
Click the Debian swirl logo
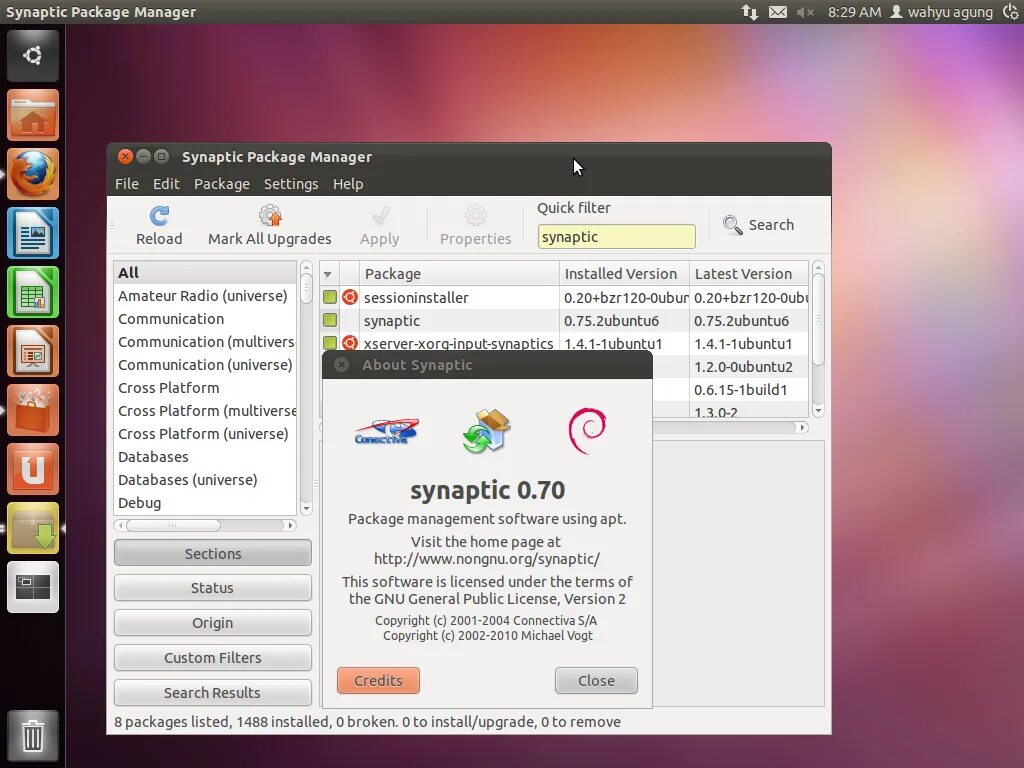click(x=587, y=430)
